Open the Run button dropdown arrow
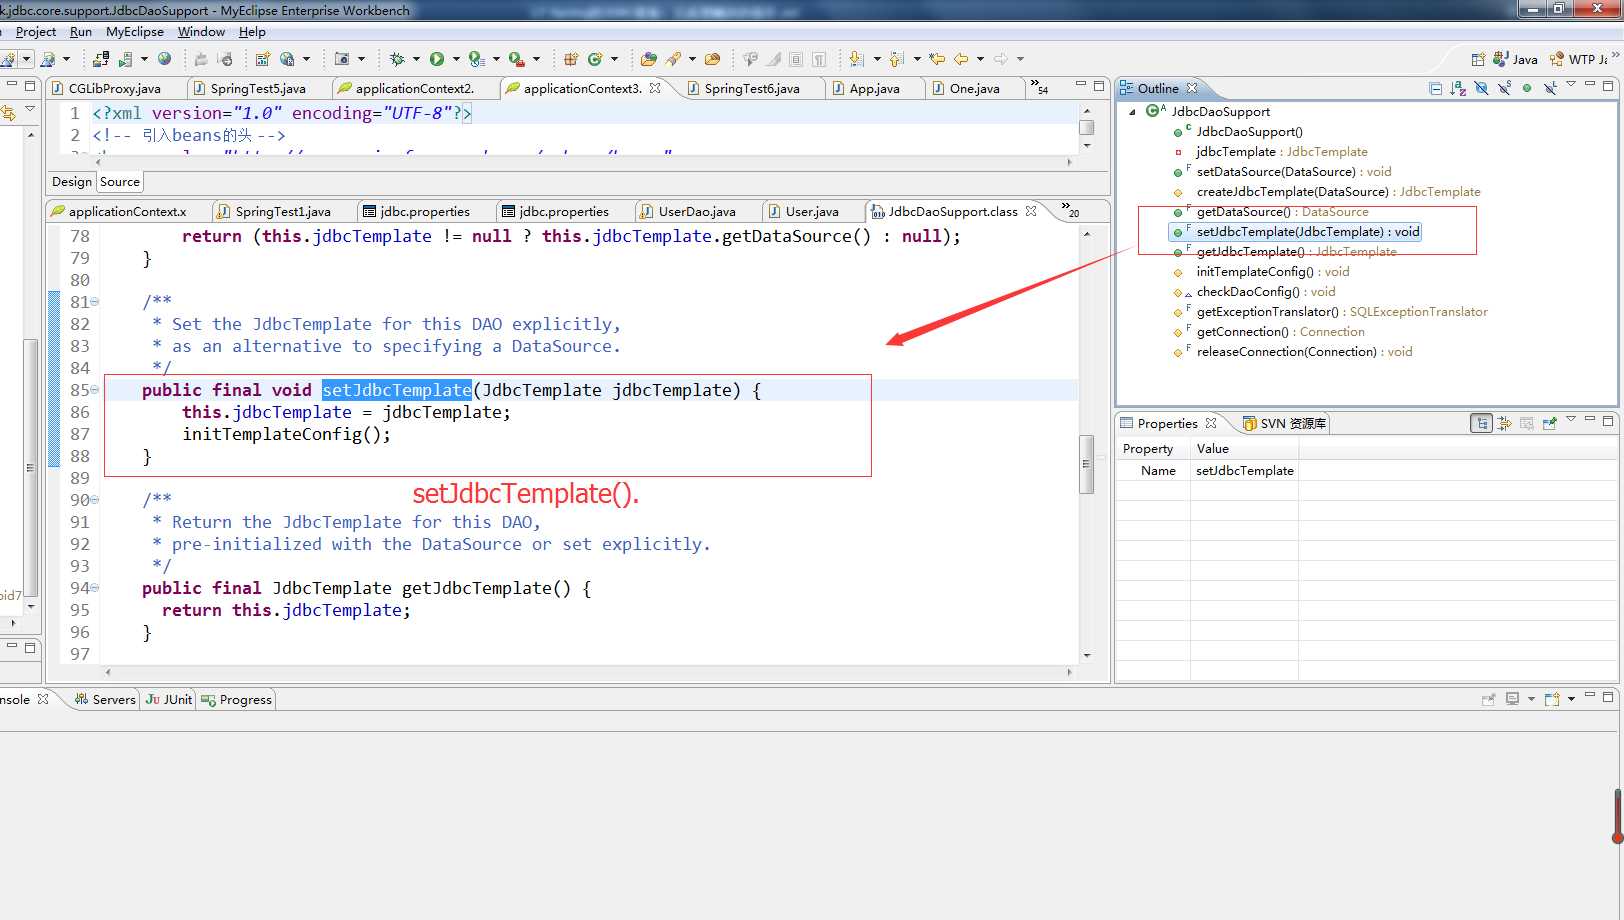1624x920 pixels. [x=456, y=59]
